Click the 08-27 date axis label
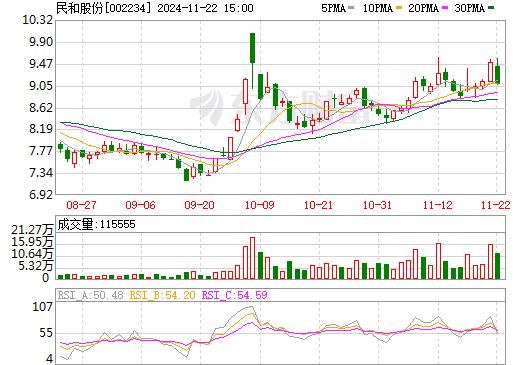 82,205
